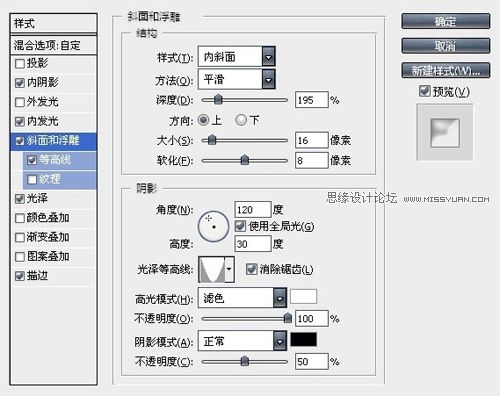Open the 描边 settings row
The width and height of the screenshot is (500, 396).
point(54,276)
